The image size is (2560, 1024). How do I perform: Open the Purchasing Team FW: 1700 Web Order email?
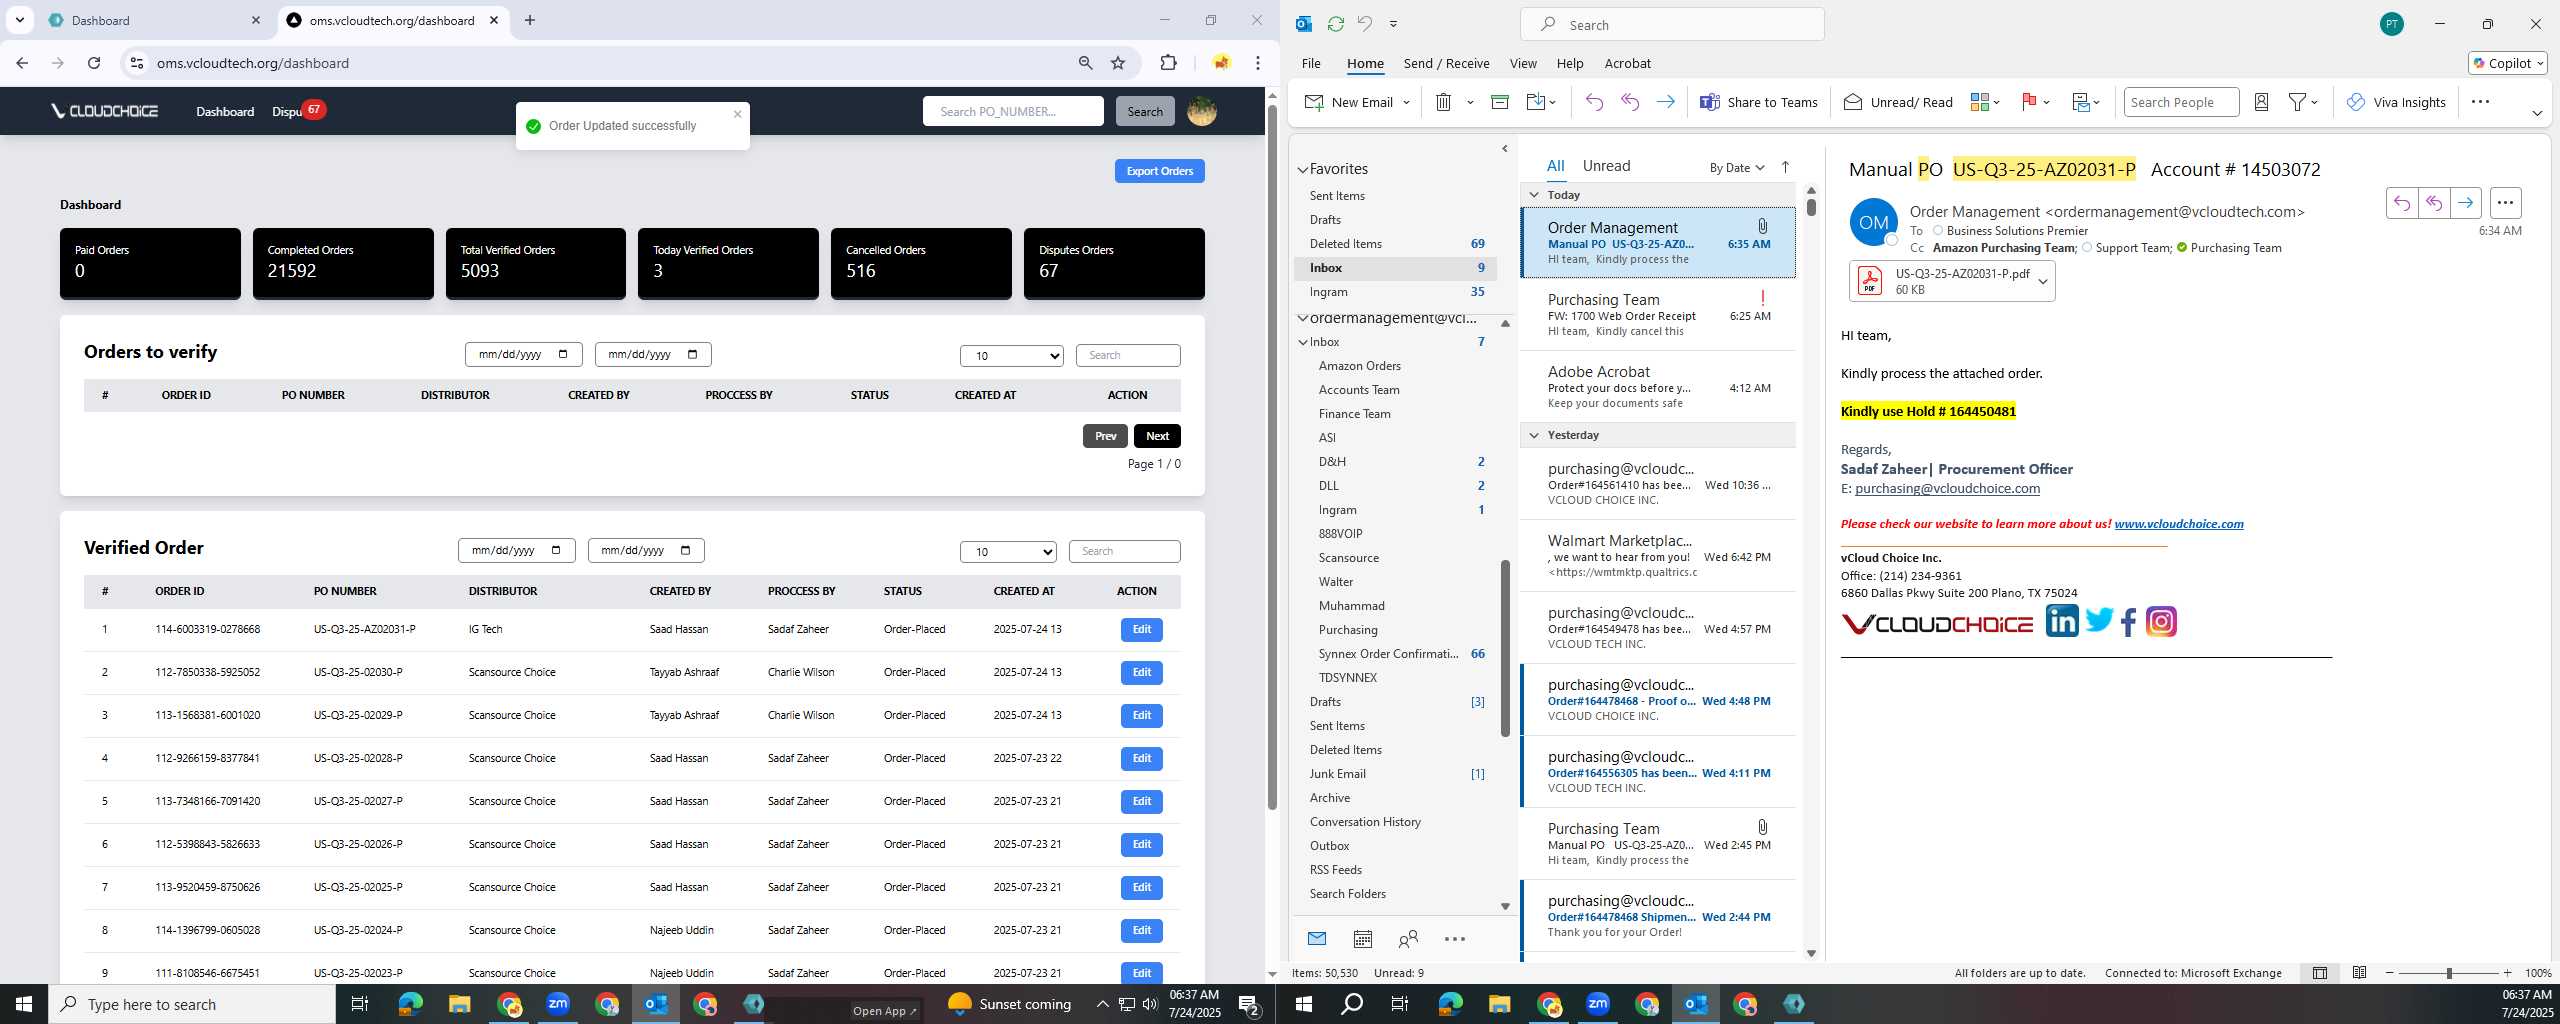tap(1657, 314)
